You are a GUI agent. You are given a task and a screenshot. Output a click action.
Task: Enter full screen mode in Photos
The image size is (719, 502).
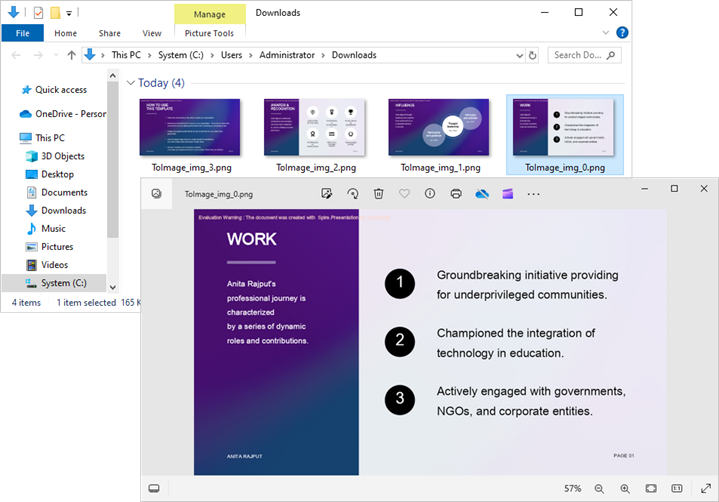click(x=706, y=489)
